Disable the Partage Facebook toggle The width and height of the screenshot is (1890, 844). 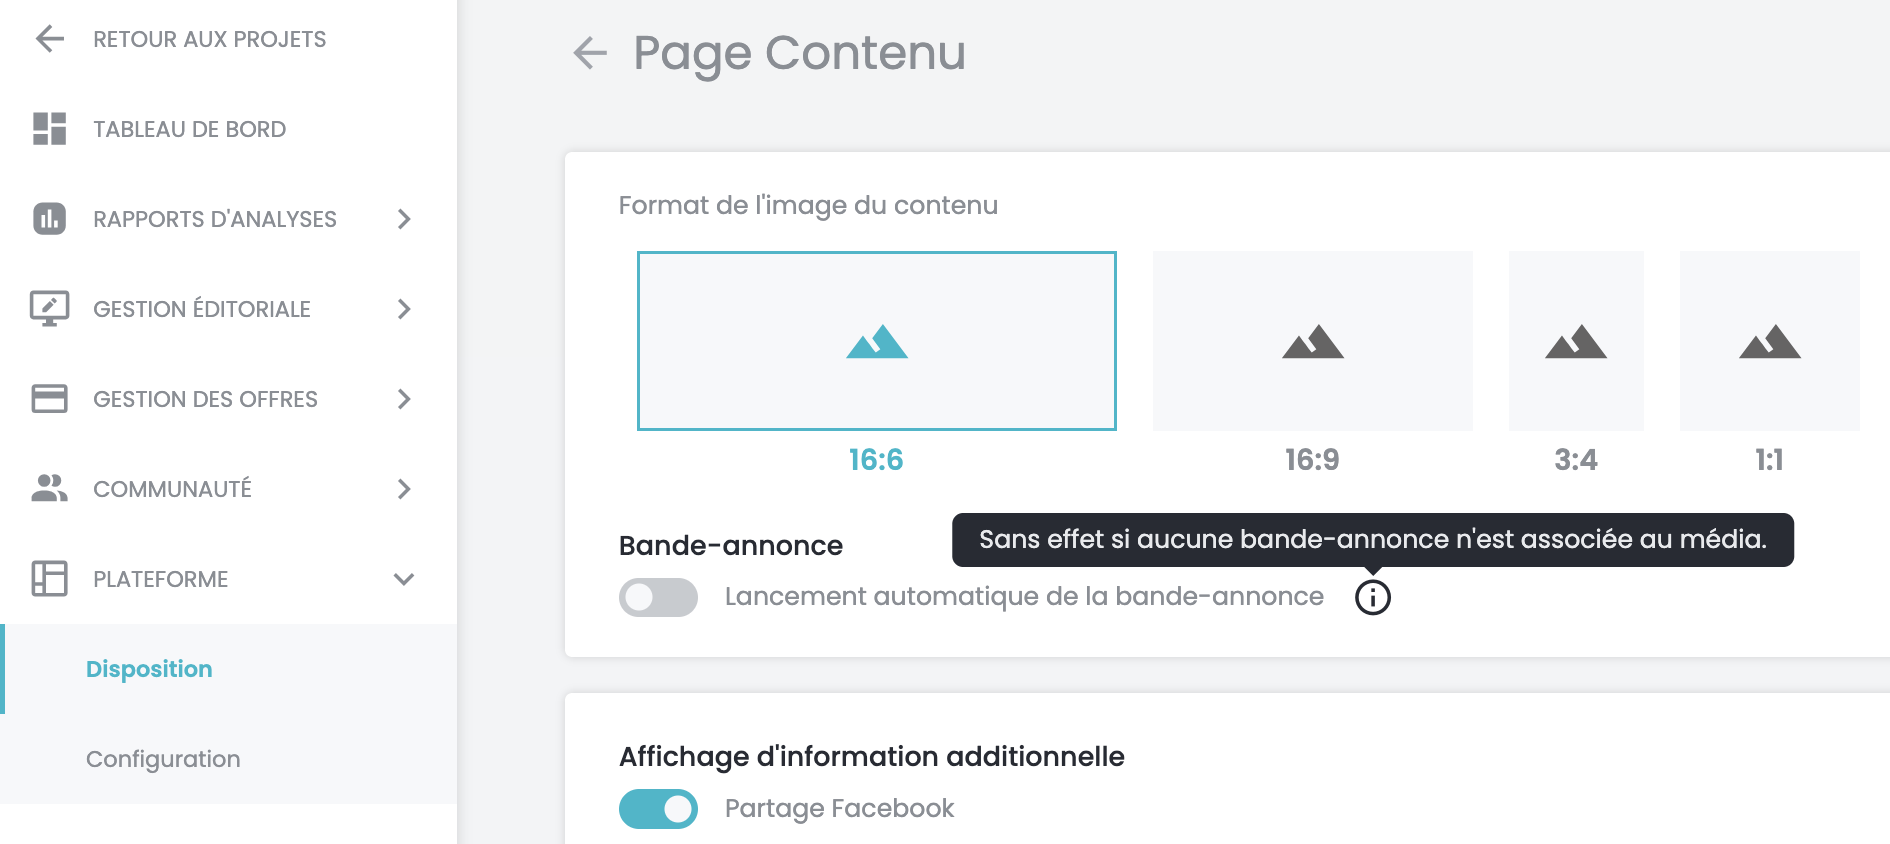pos(658,809)
